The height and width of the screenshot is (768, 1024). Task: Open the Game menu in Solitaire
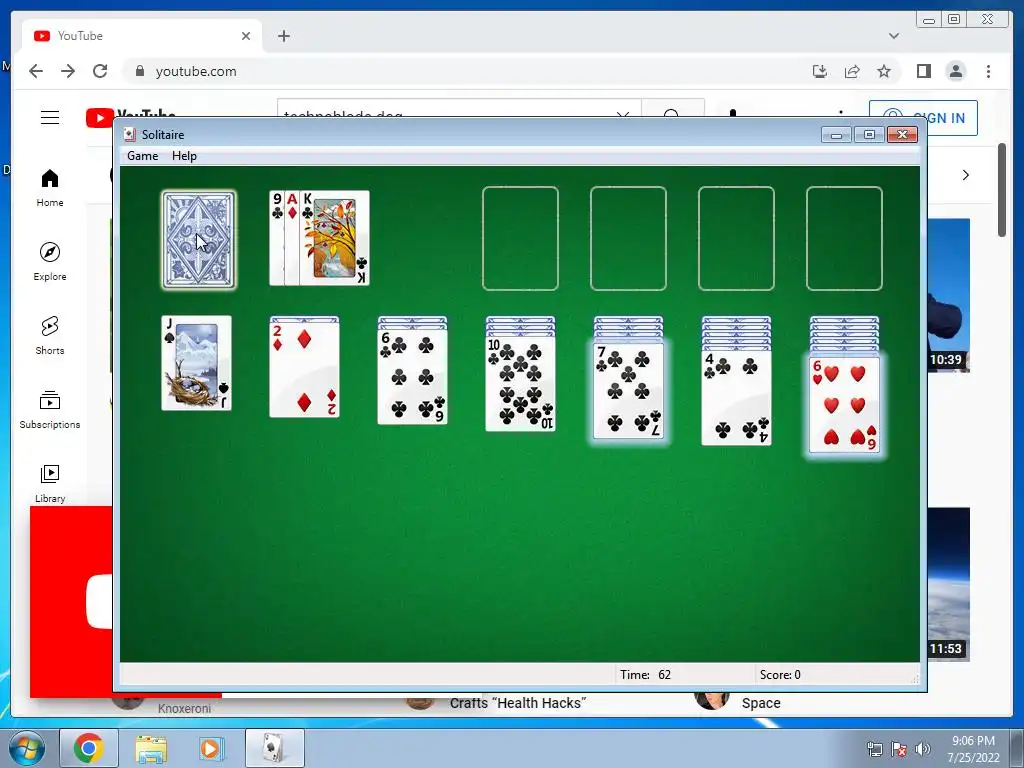[142, 156]
